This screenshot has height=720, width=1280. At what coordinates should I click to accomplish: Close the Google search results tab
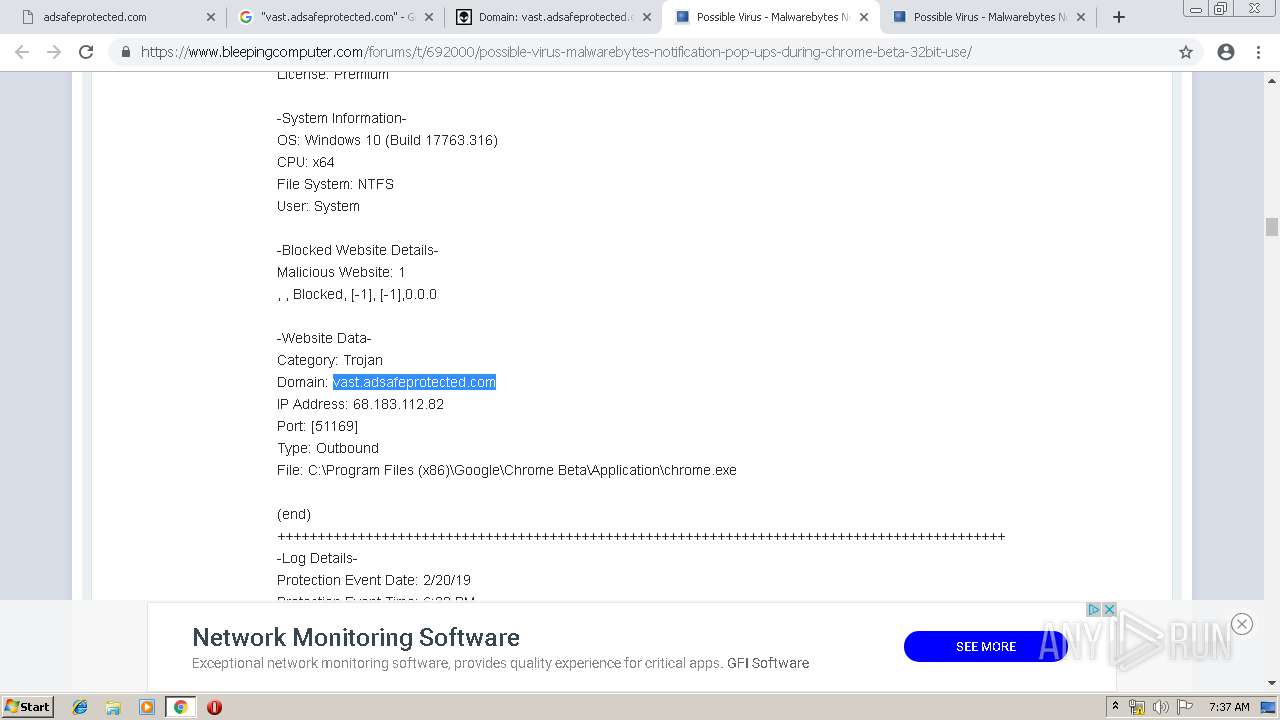(x=428, y=17)
